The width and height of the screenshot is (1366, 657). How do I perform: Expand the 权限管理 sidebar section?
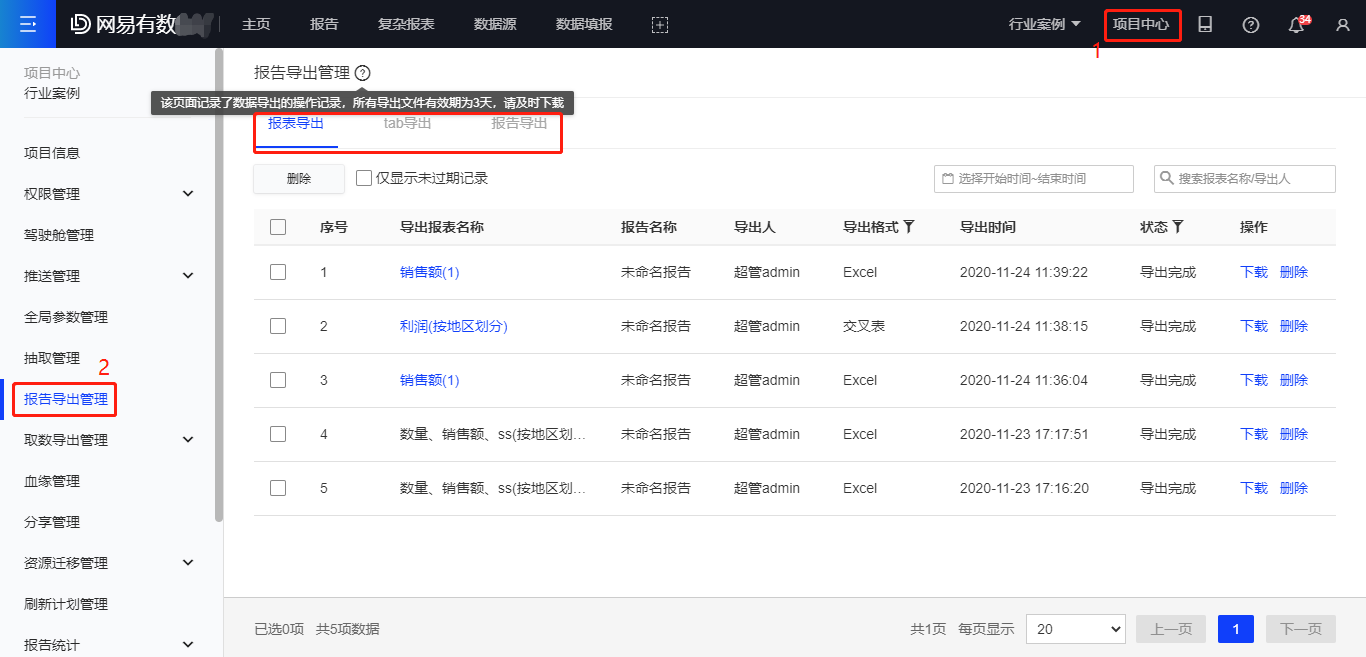click(188, 194)
